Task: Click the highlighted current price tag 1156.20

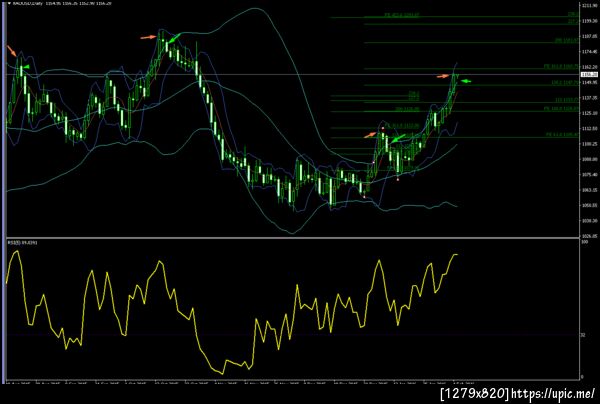Action: pyautogui.click(x=589, y=75)
